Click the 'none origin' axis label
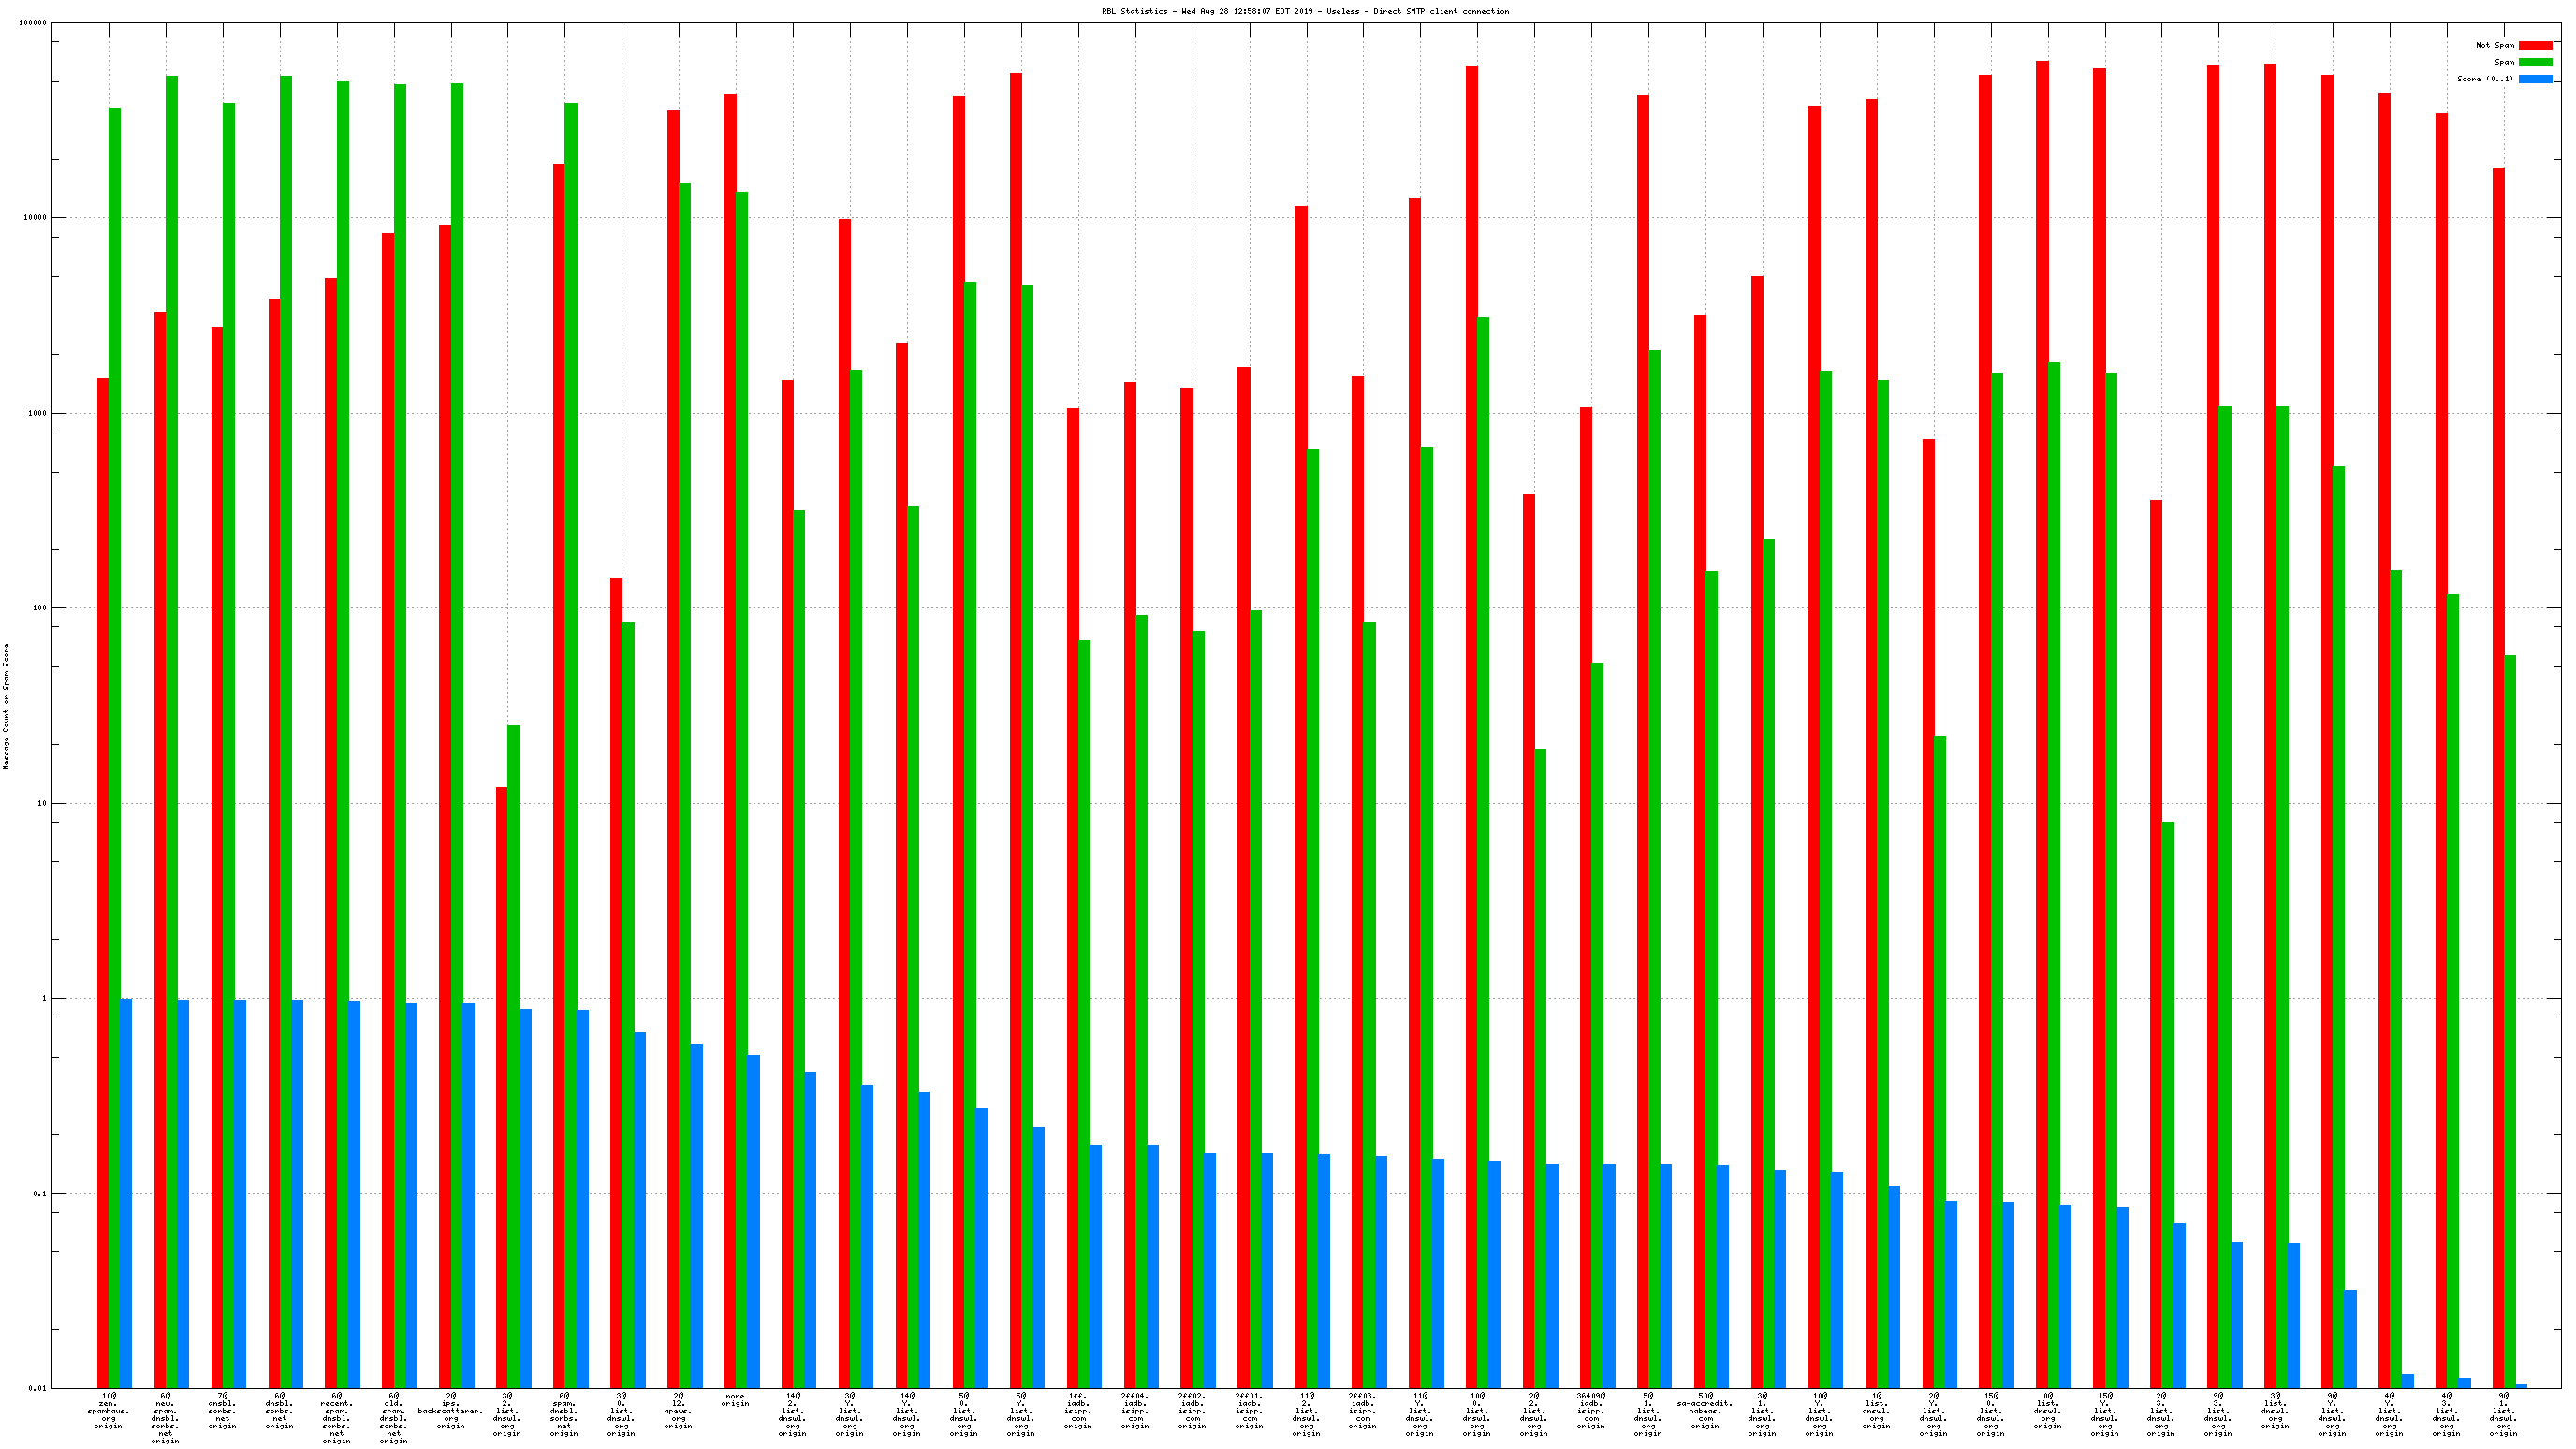The width and height of the screenshot is (2576, 1449). (x=735, y=1400)
